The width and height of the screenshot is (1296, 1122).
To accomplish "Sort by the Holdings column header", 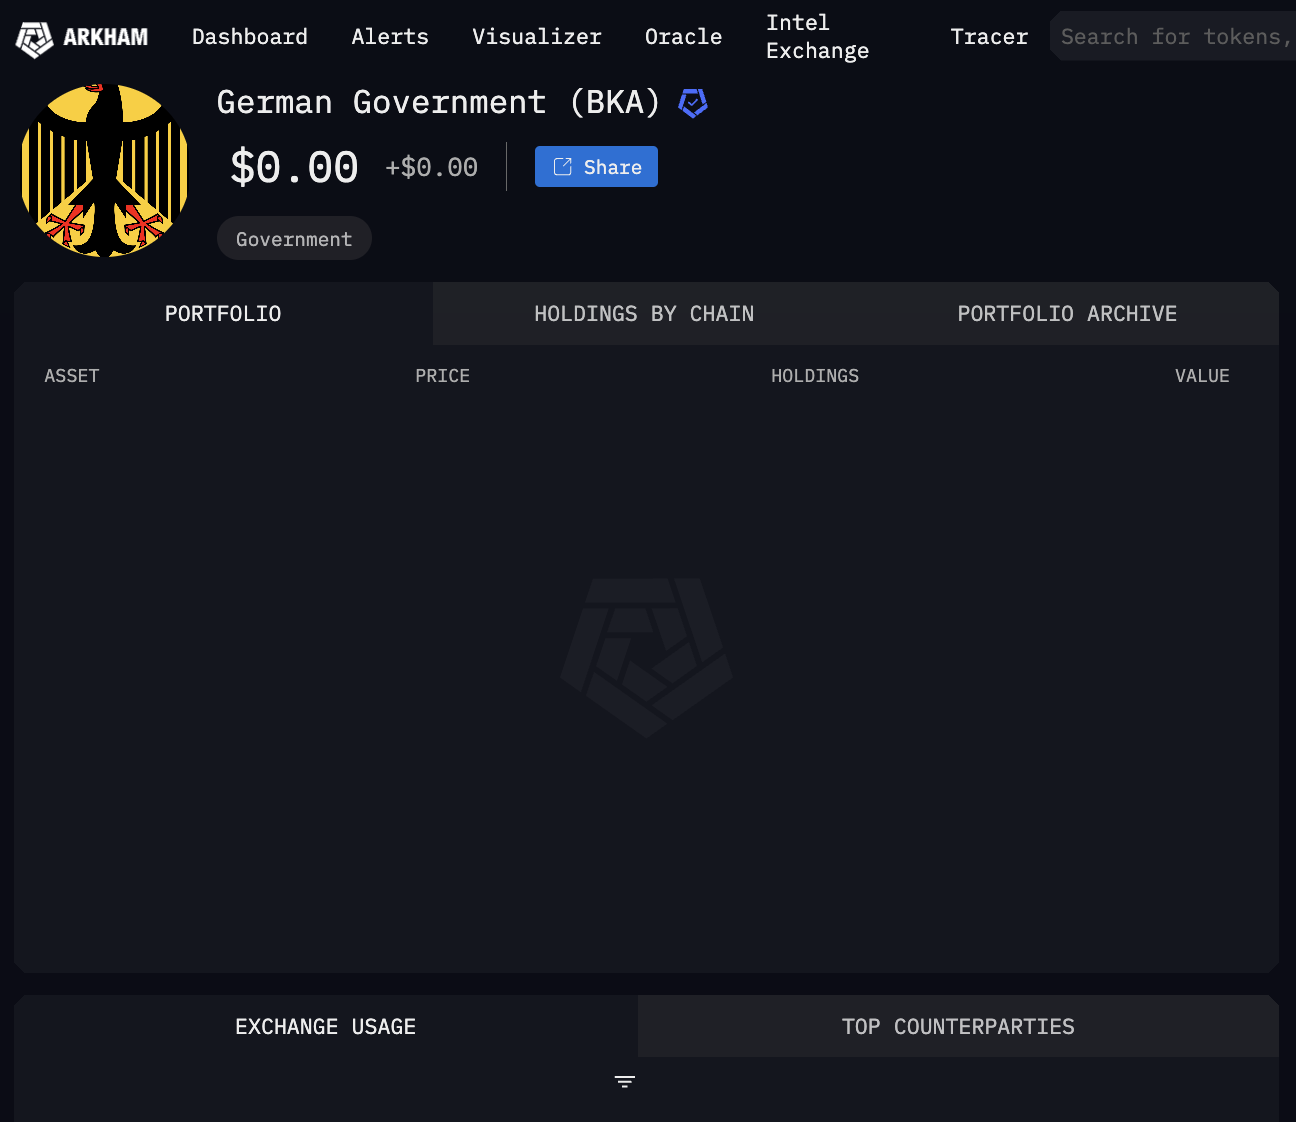I will [815, 376].
